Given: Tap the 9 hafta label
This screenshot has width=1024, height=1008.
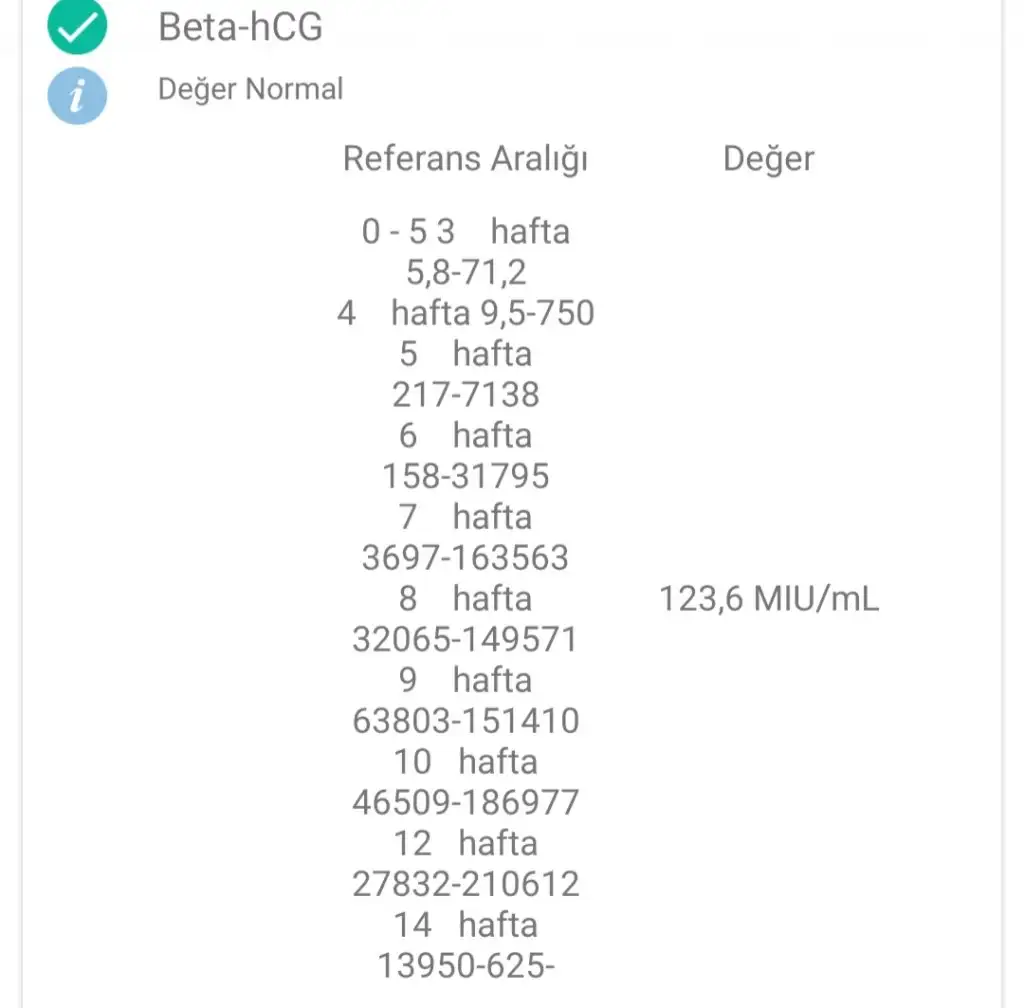Looking at the screenshot, I should 466,680.
